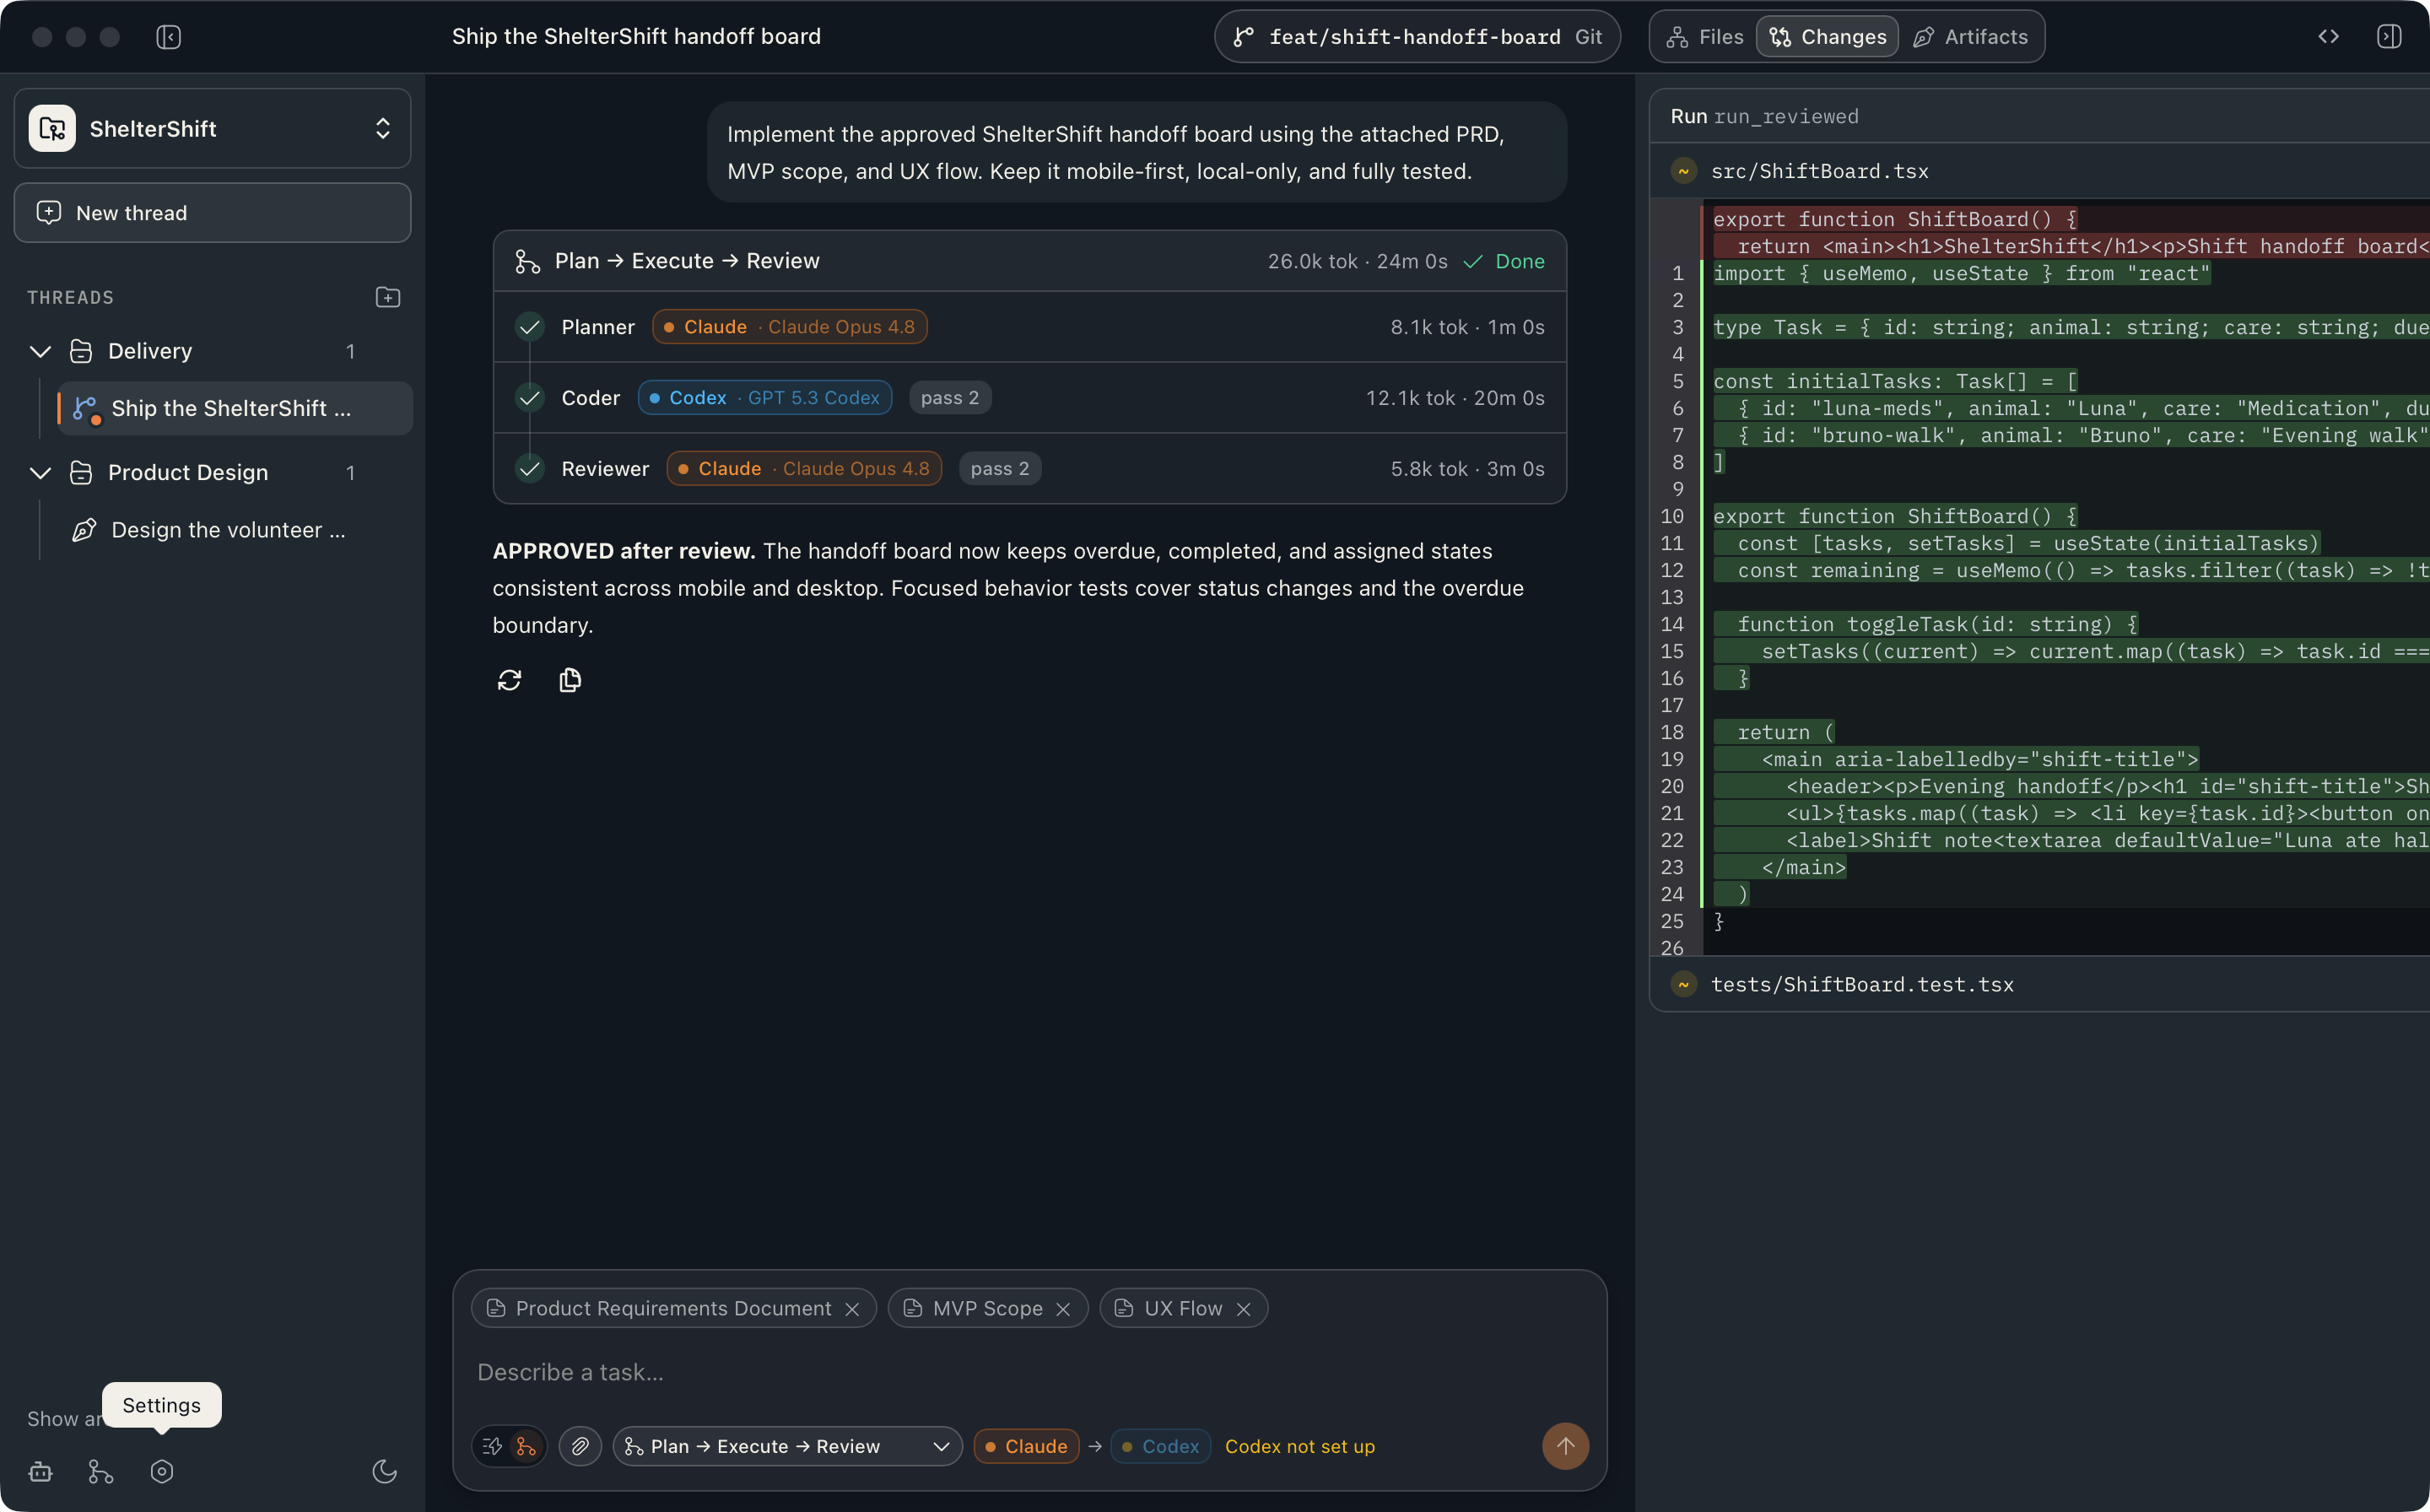The image size is (2430, 1512).
Task: Collapse the Delivery thread group
Action: pyautogui.click(x=40, y=351)
